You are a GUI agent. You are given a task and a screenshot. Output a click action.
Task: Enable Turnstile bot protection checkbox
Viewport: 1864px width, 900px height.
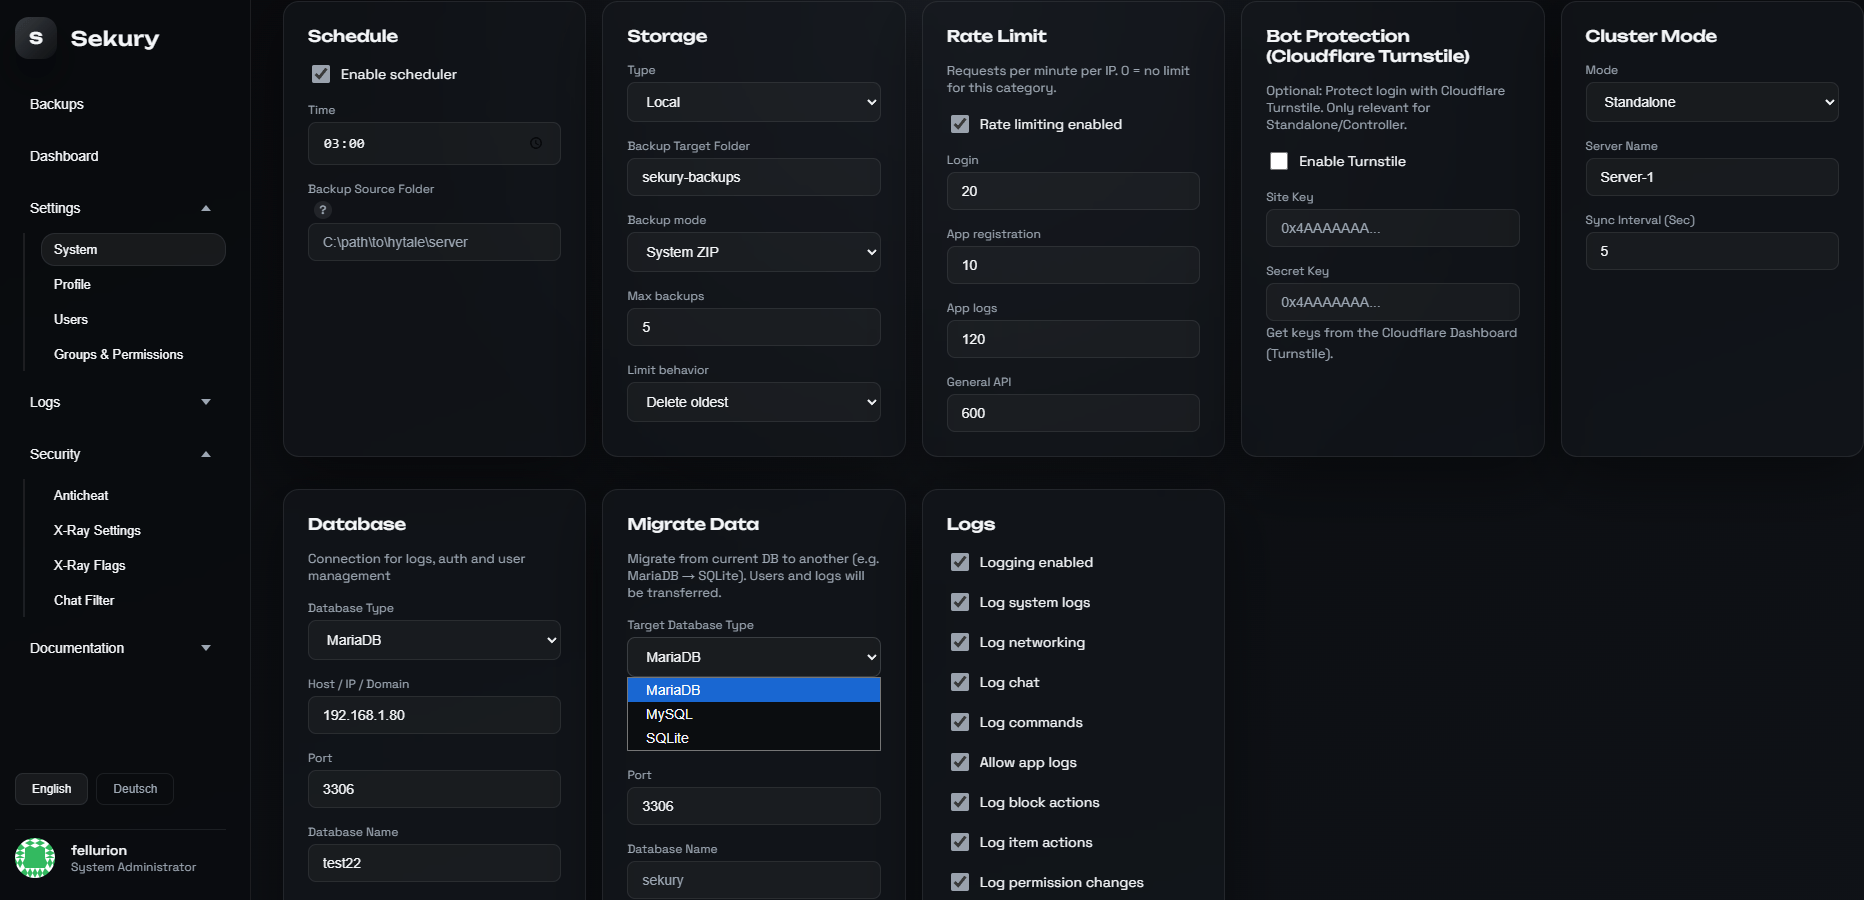tap(1278, 161)
